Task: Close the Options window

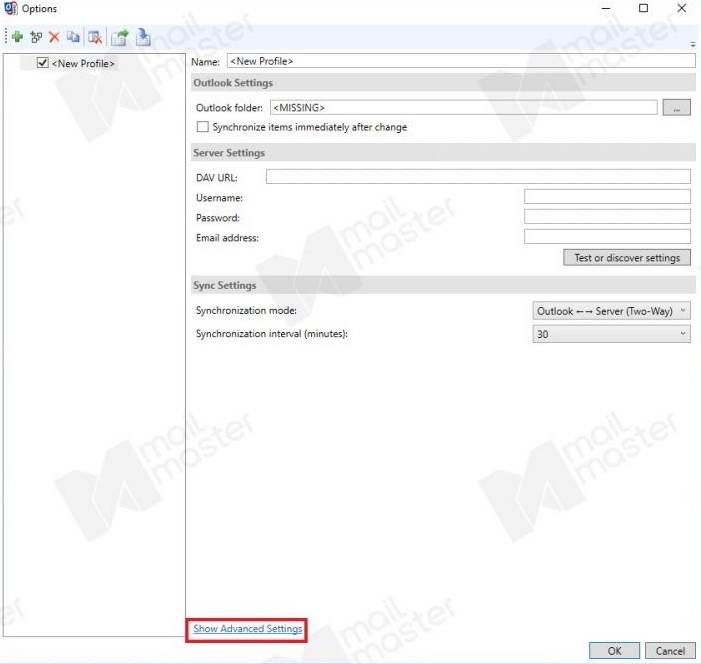Action: point(681,8)
